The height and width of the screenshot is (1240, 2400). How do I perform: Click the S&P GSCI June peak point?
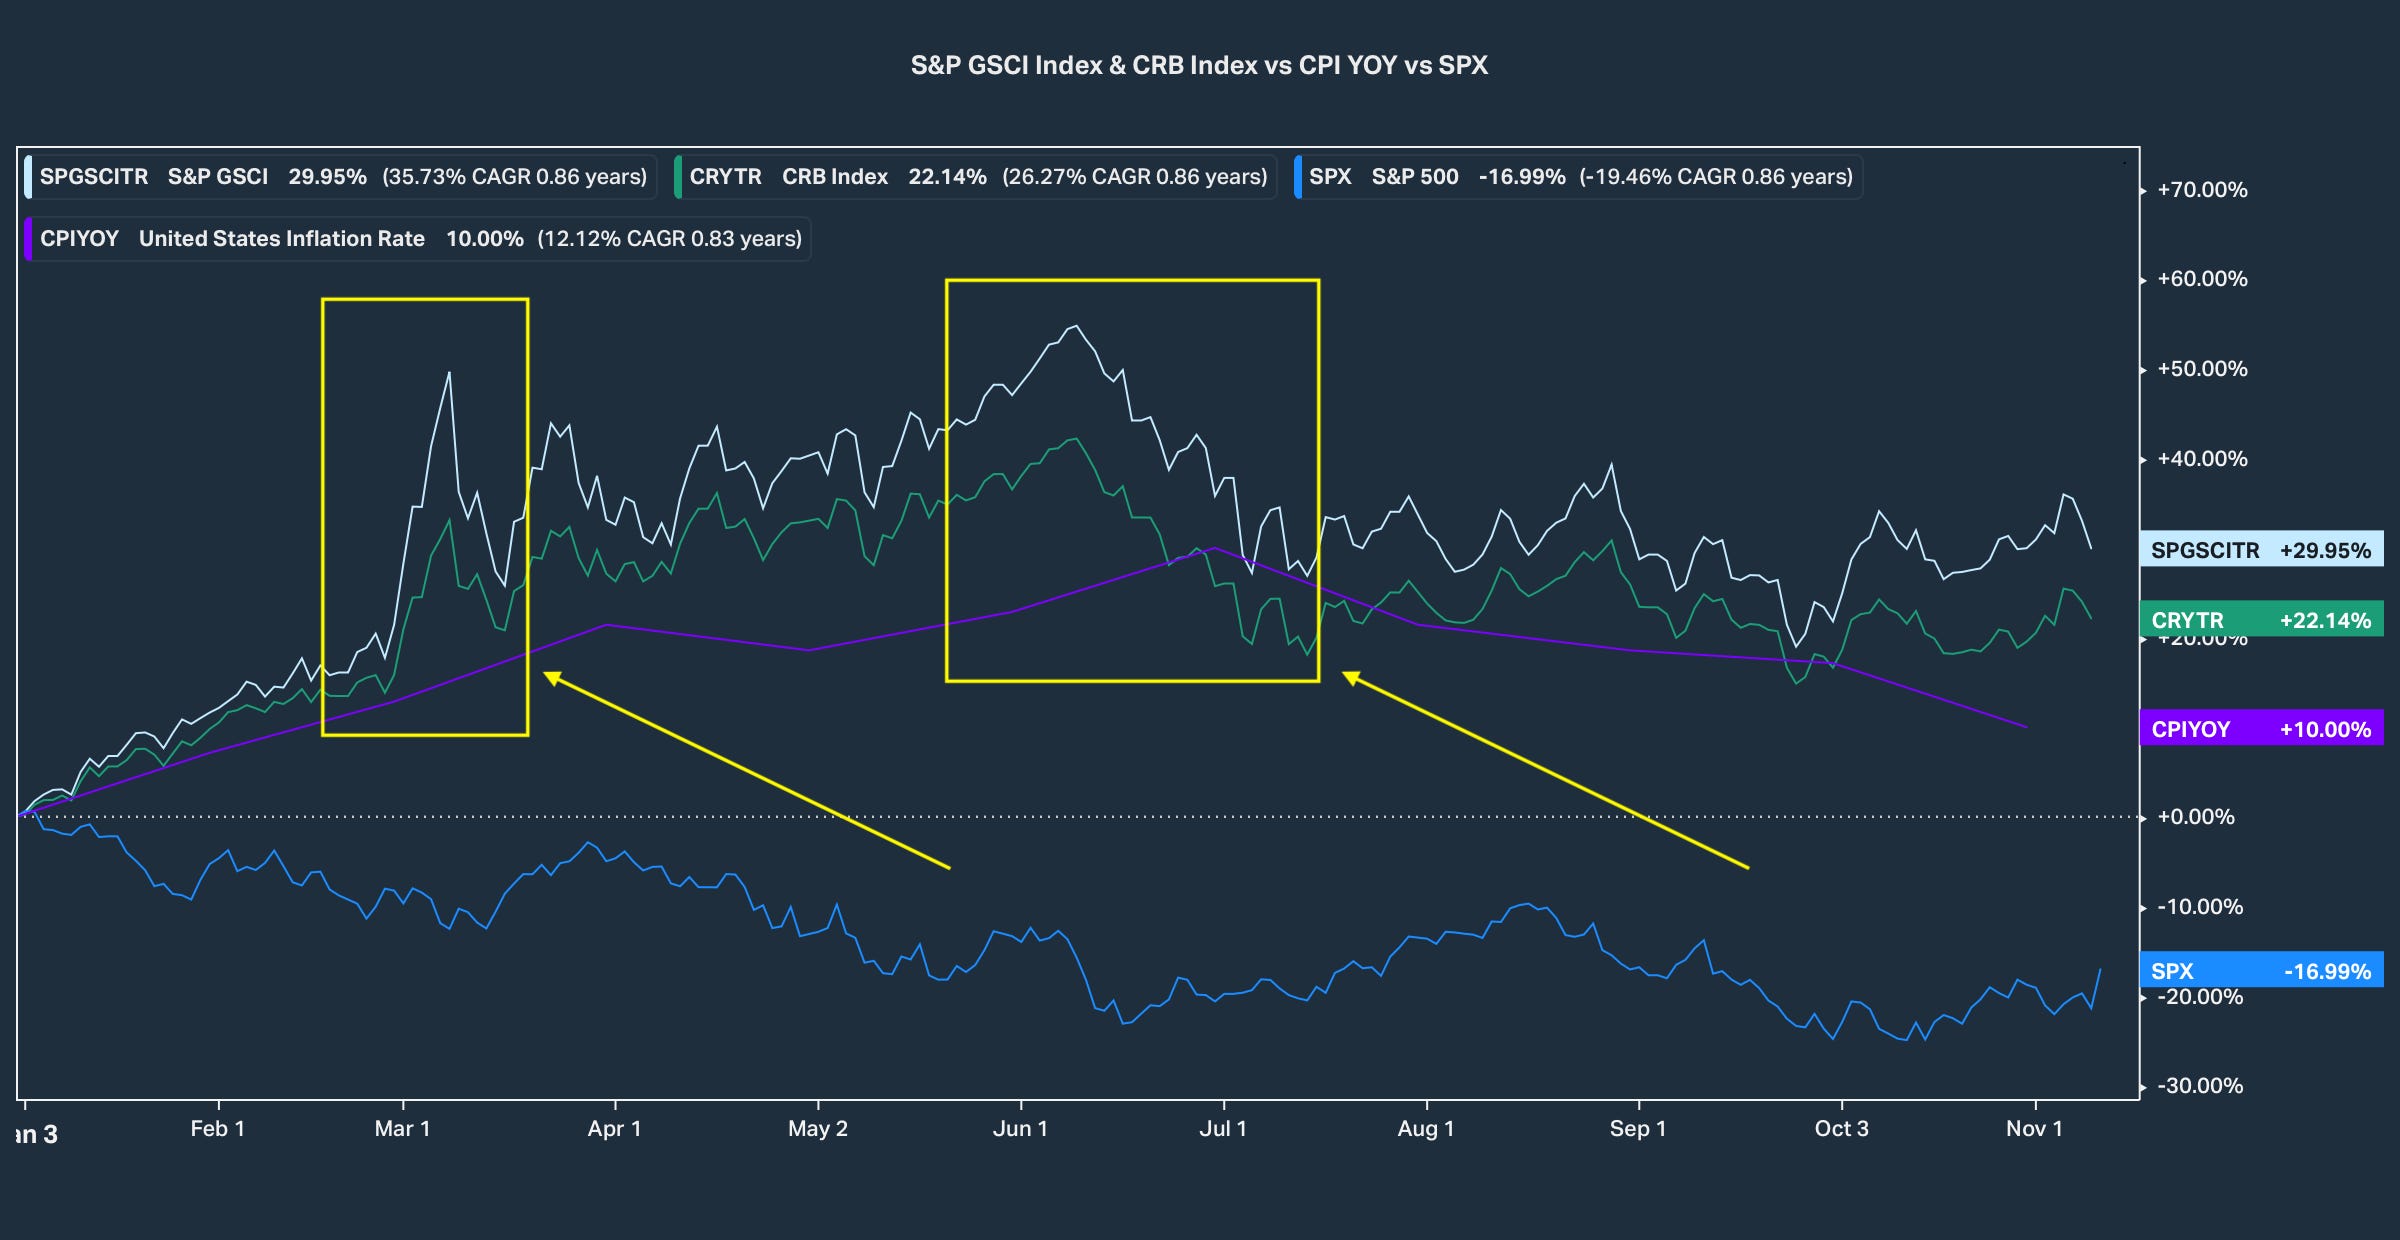[x=1075, y=326]
